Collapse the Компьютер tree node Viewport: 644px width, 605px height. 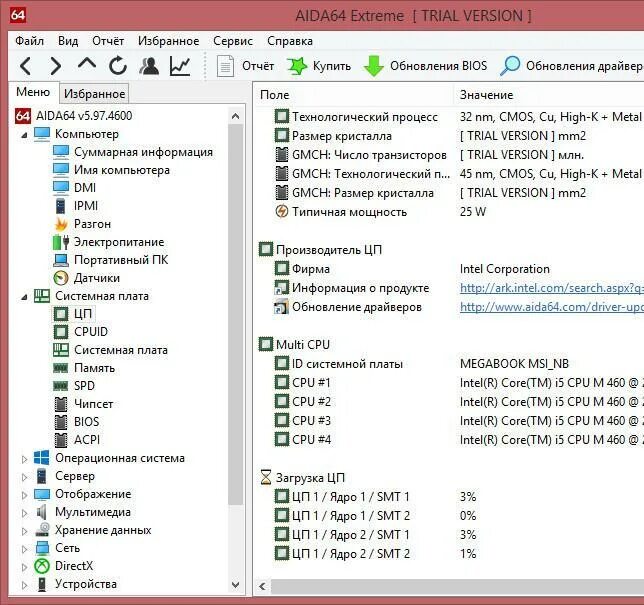coord(24,135)
